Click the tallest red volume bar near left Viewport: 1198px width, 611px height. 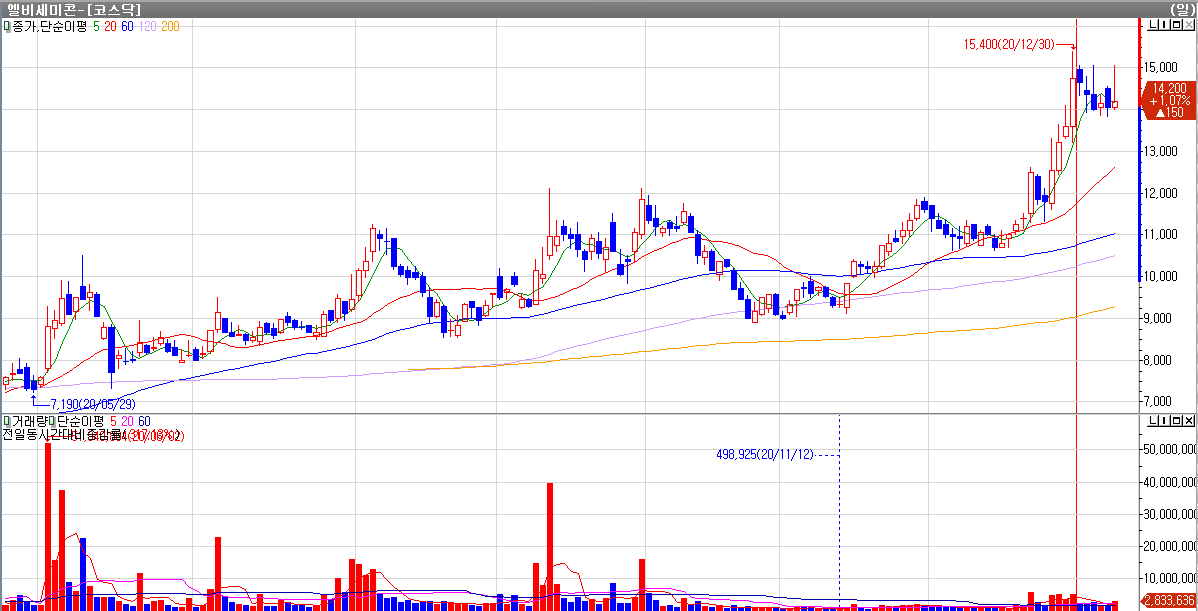(48, 526)
